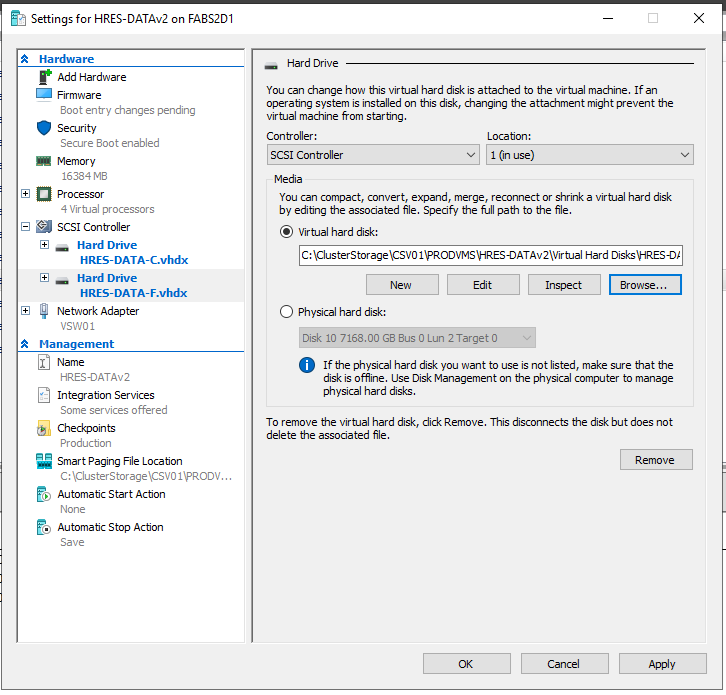Select the Physical hard disk radio button
This screenshot has height=695, width=726.
click(x=287, y=312)
